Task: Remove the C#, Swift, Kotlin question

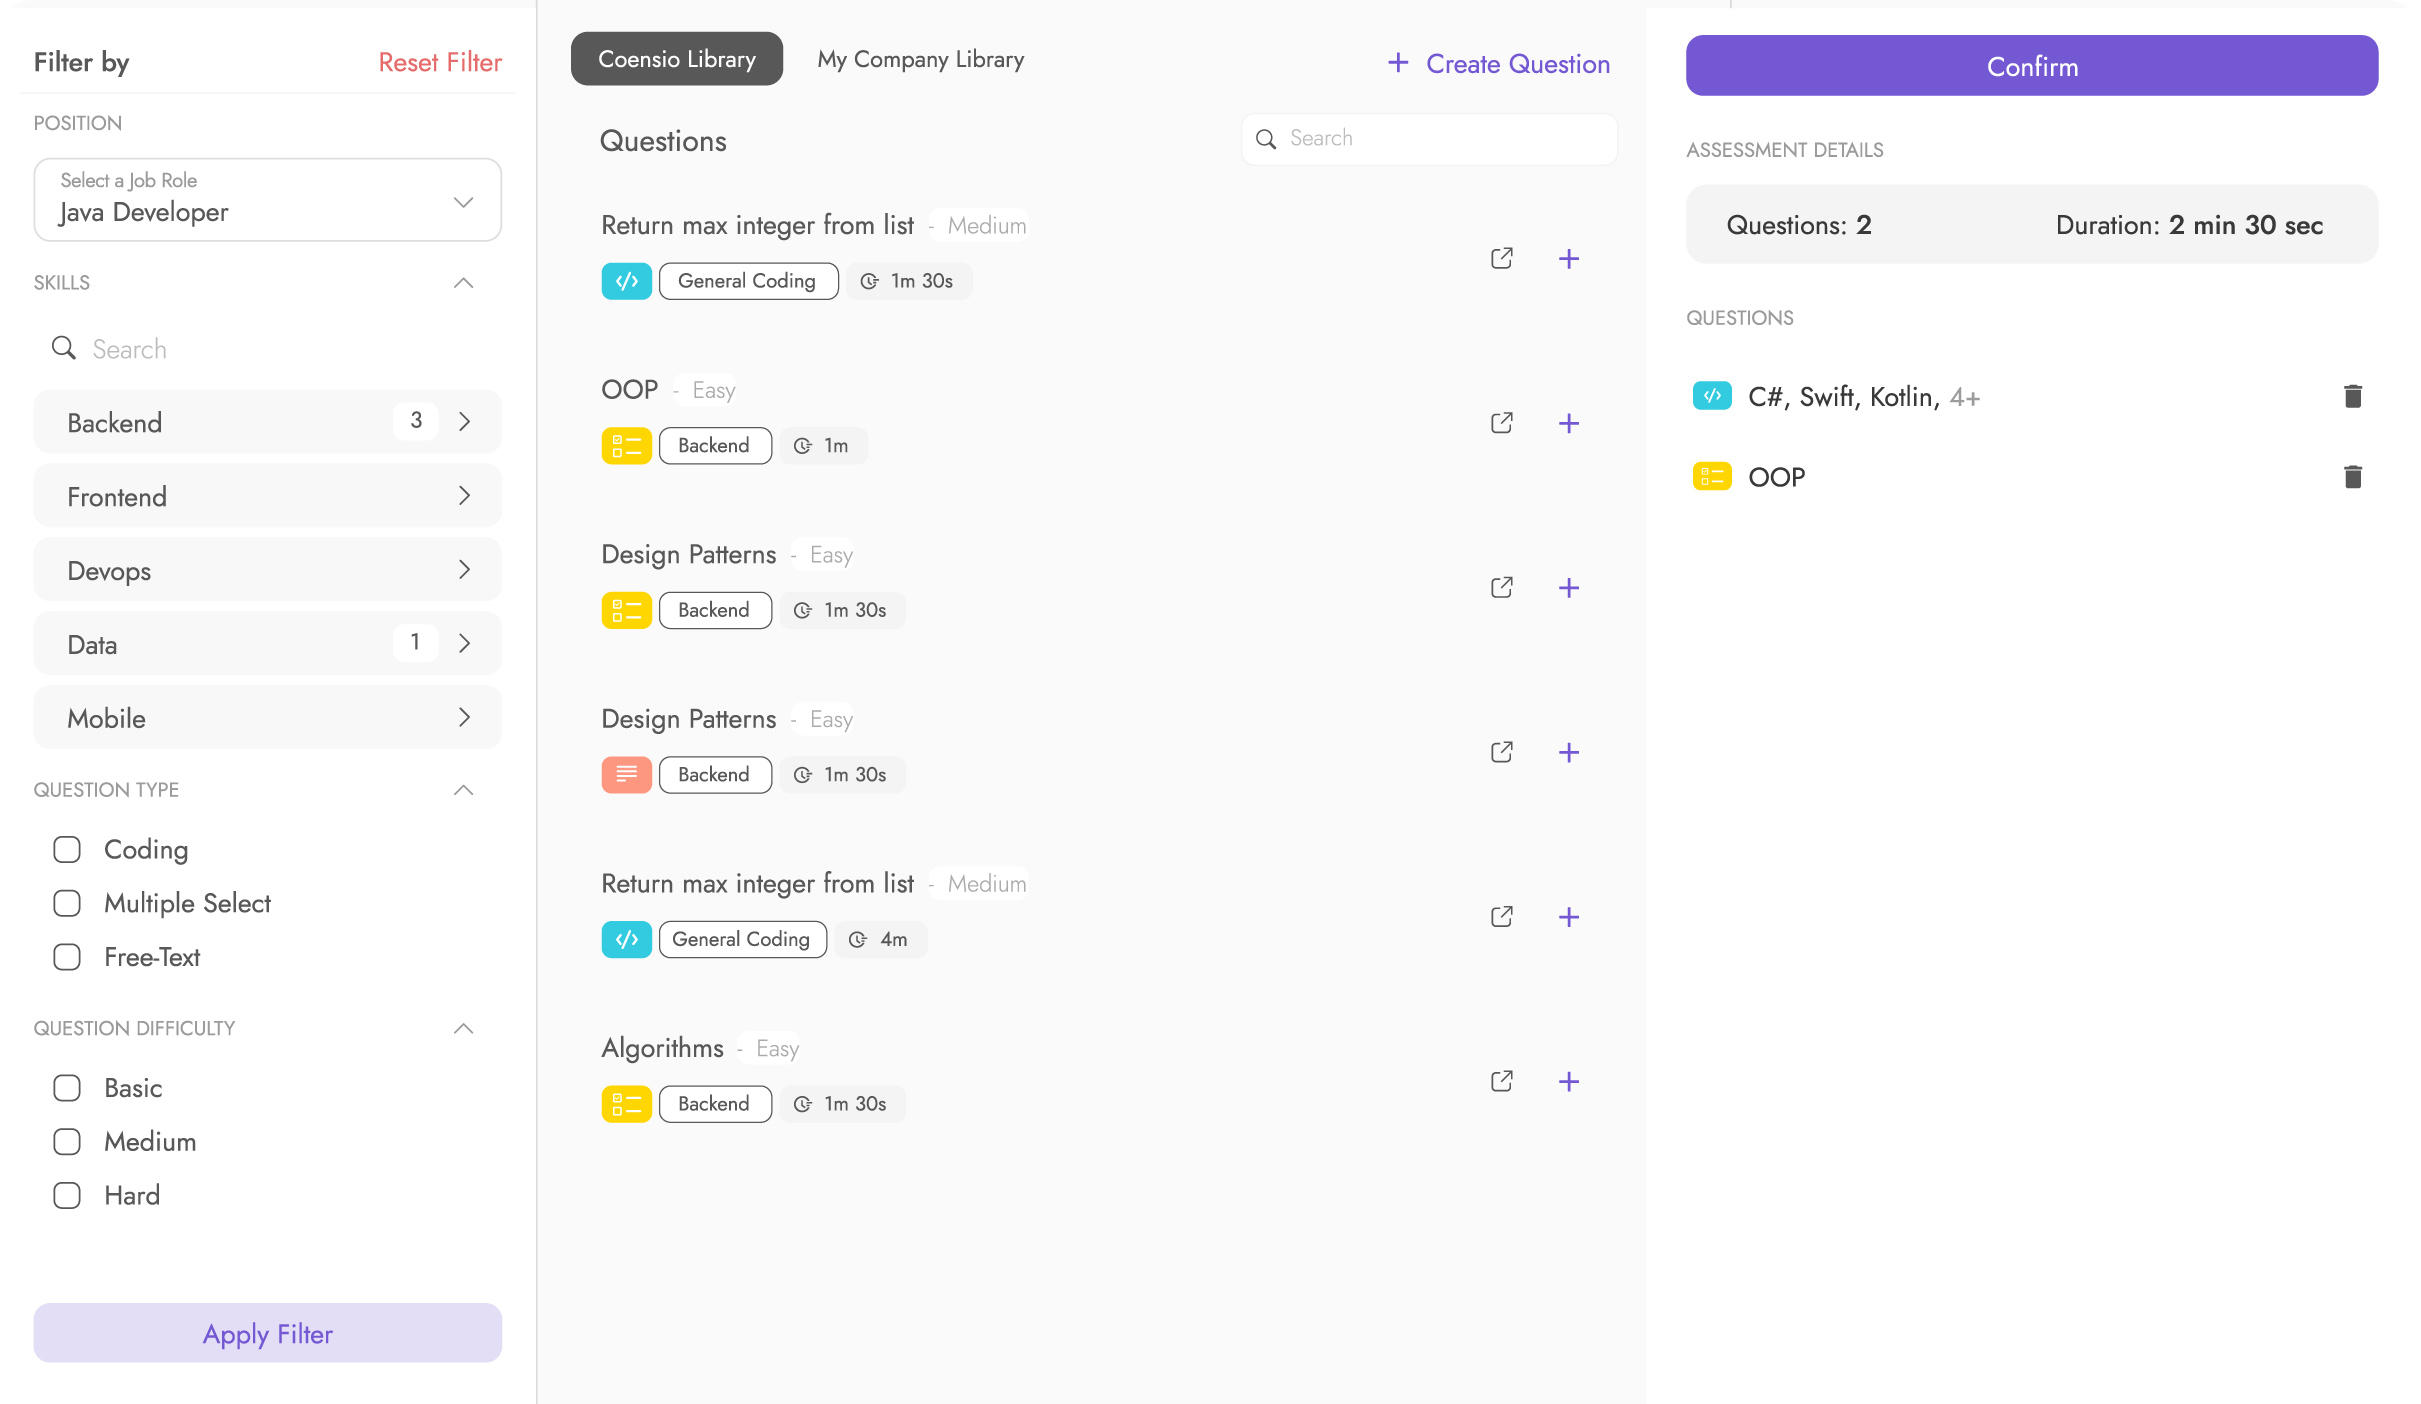Action: [2352, 397]
